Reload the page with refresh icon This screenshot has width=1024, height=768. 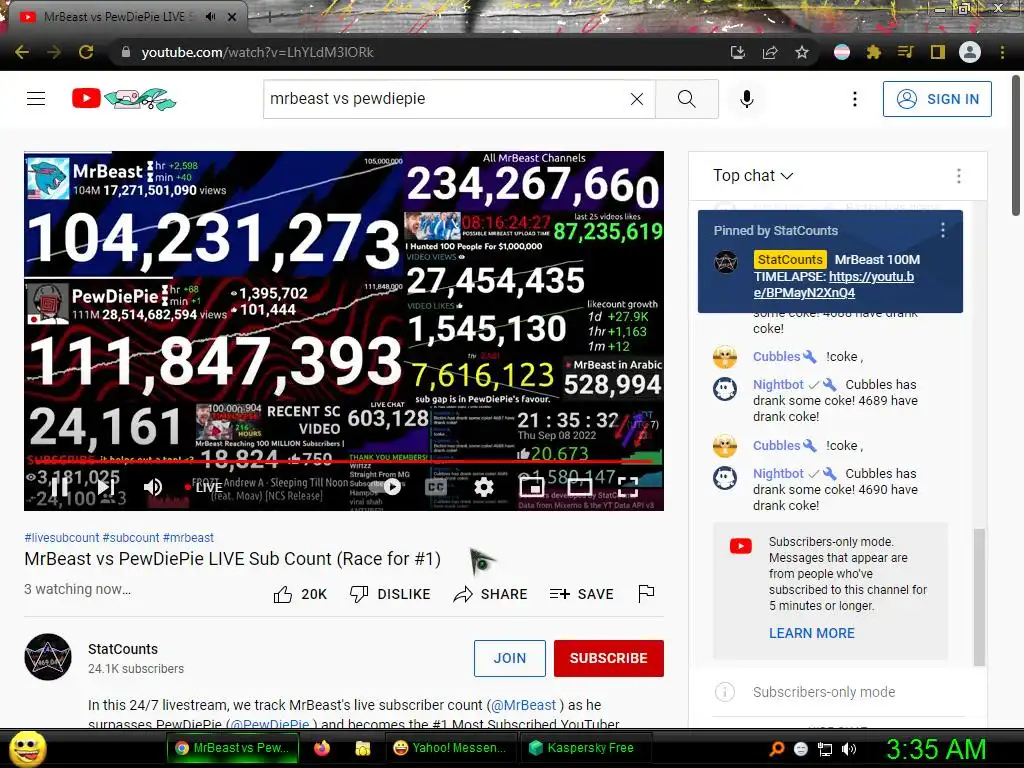(86, 52)
